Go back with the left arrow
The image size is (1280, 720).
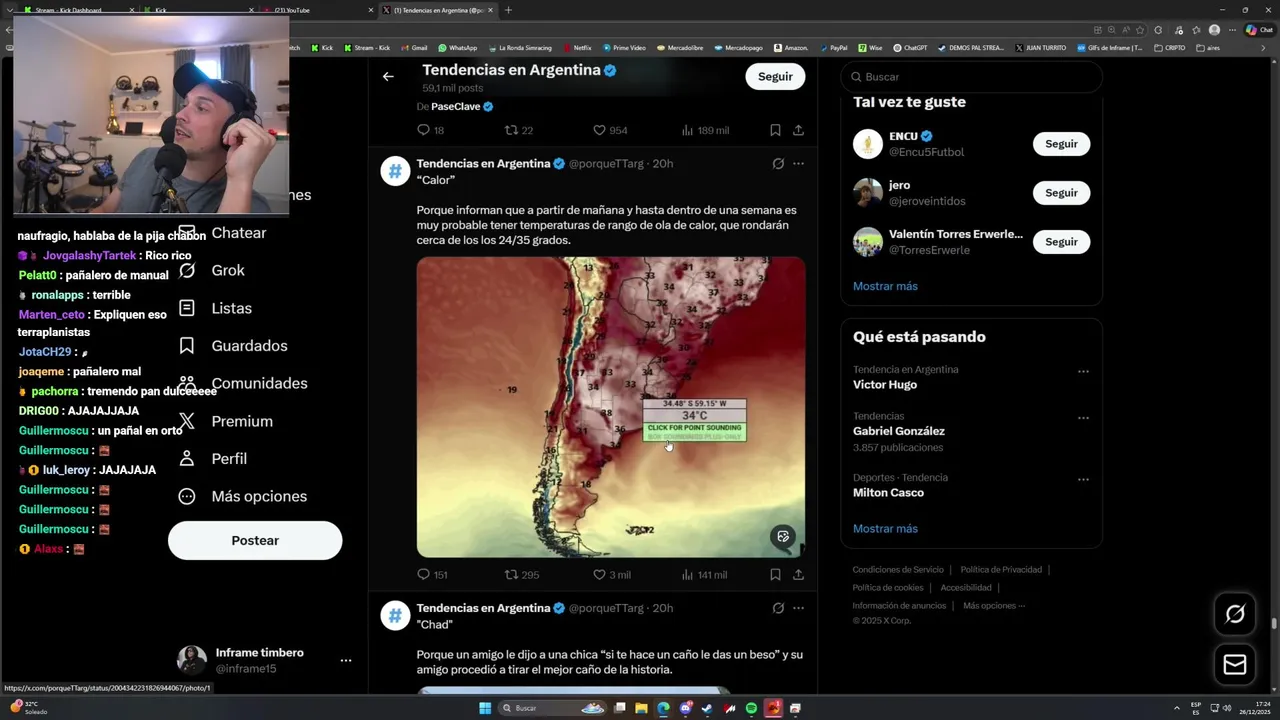tap(388, 76)
